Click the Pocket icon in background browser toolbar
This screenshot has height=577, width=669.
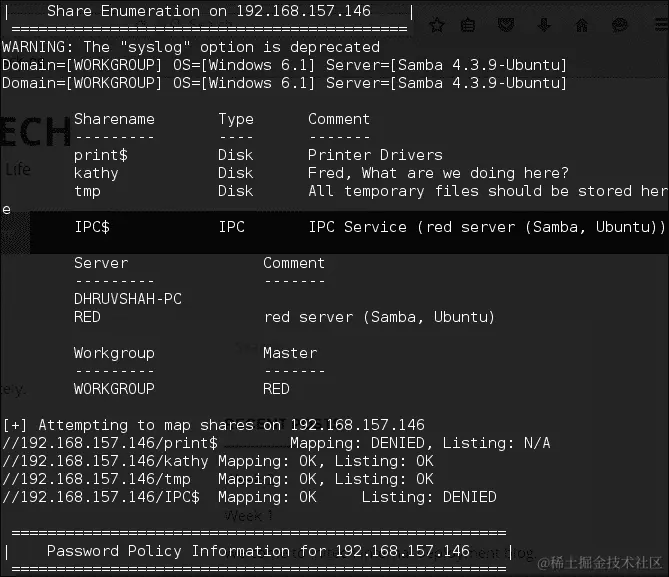pos(506,25)
